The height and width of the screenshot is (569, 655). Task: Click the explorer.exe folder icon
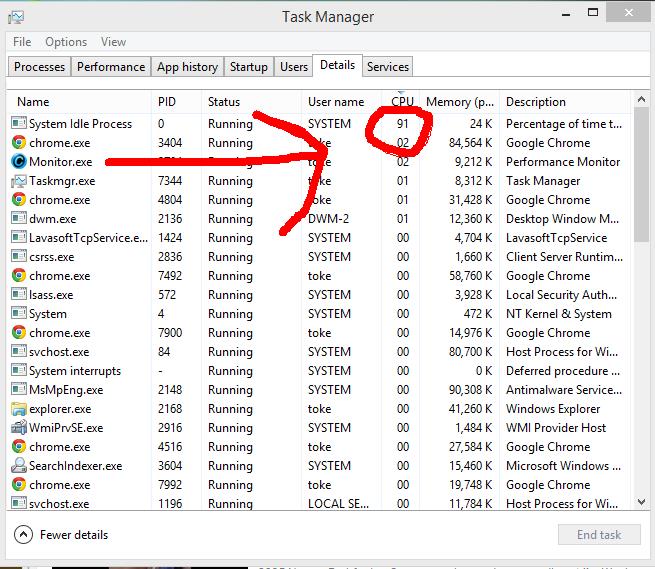click(19, 408)
